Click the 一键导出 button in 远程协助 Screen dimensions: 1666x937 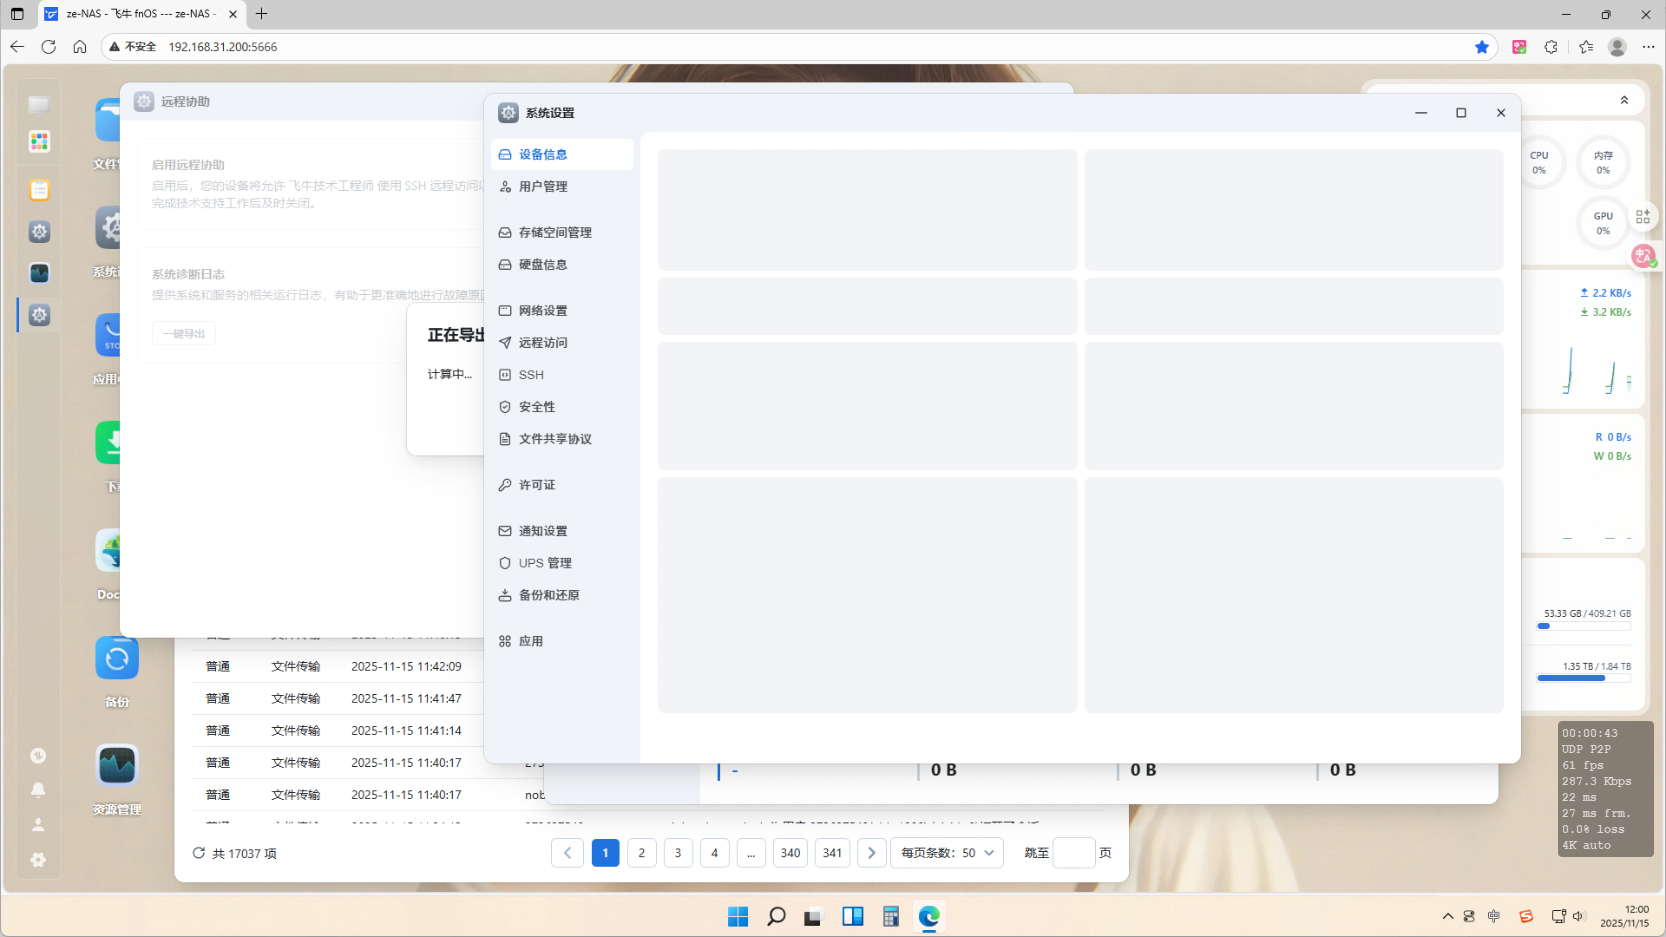click(x=183, y=333)
